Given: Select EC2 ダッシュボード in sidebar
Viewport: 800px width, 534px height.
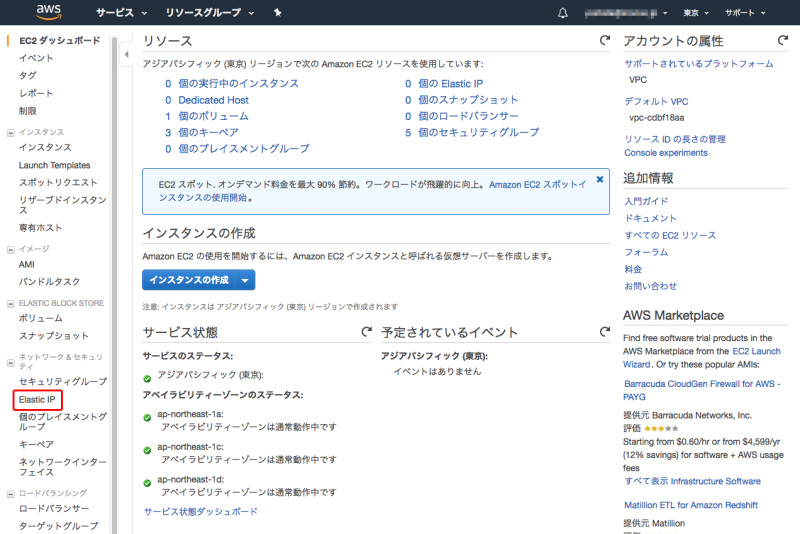Looking at the screenshot, I should pyautogui.click(x=59, y=41).
